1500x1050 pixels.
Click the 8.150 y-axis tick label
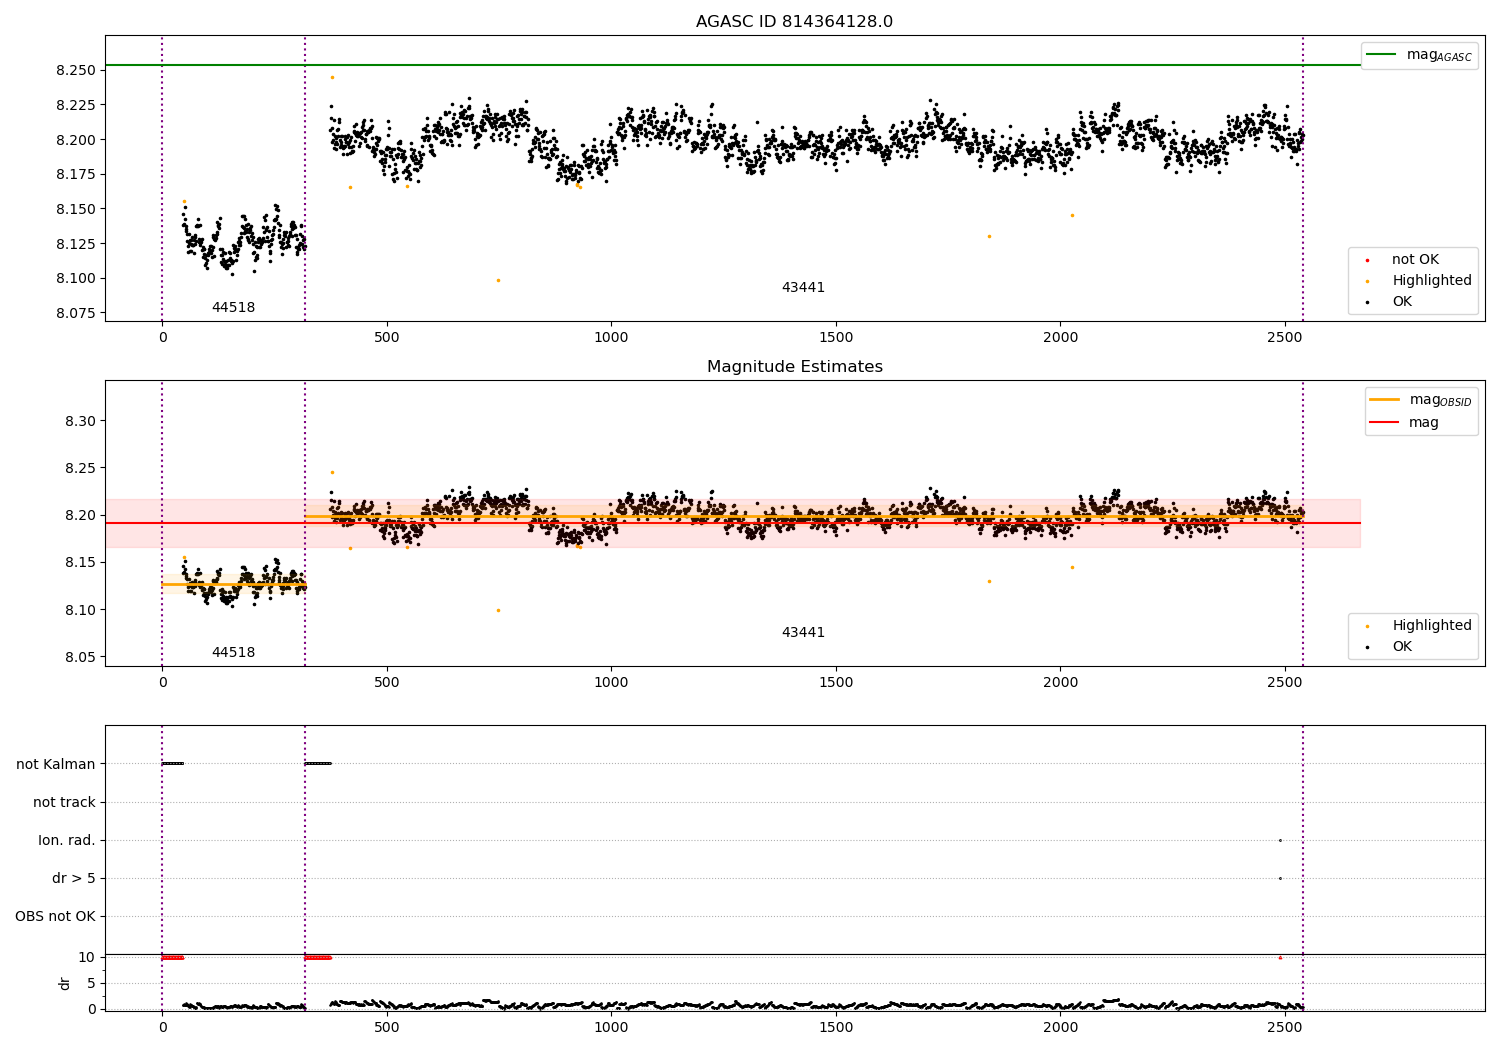pyautogui.click(x=76, y=210)
